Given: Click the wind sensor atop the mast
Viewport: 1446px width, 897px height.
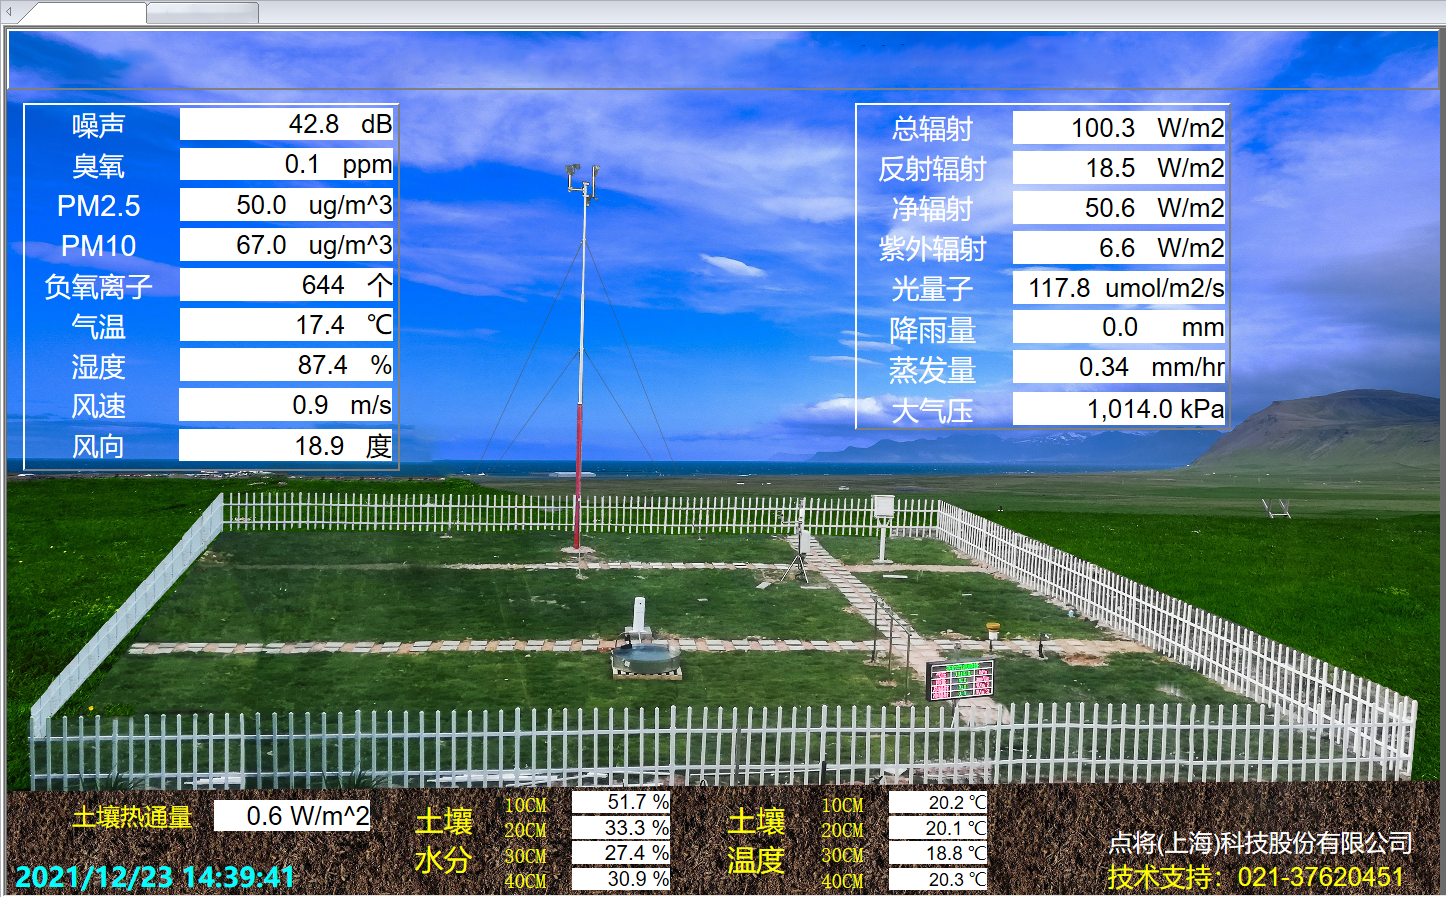Looking at the screenshot, I should (582, 180).
